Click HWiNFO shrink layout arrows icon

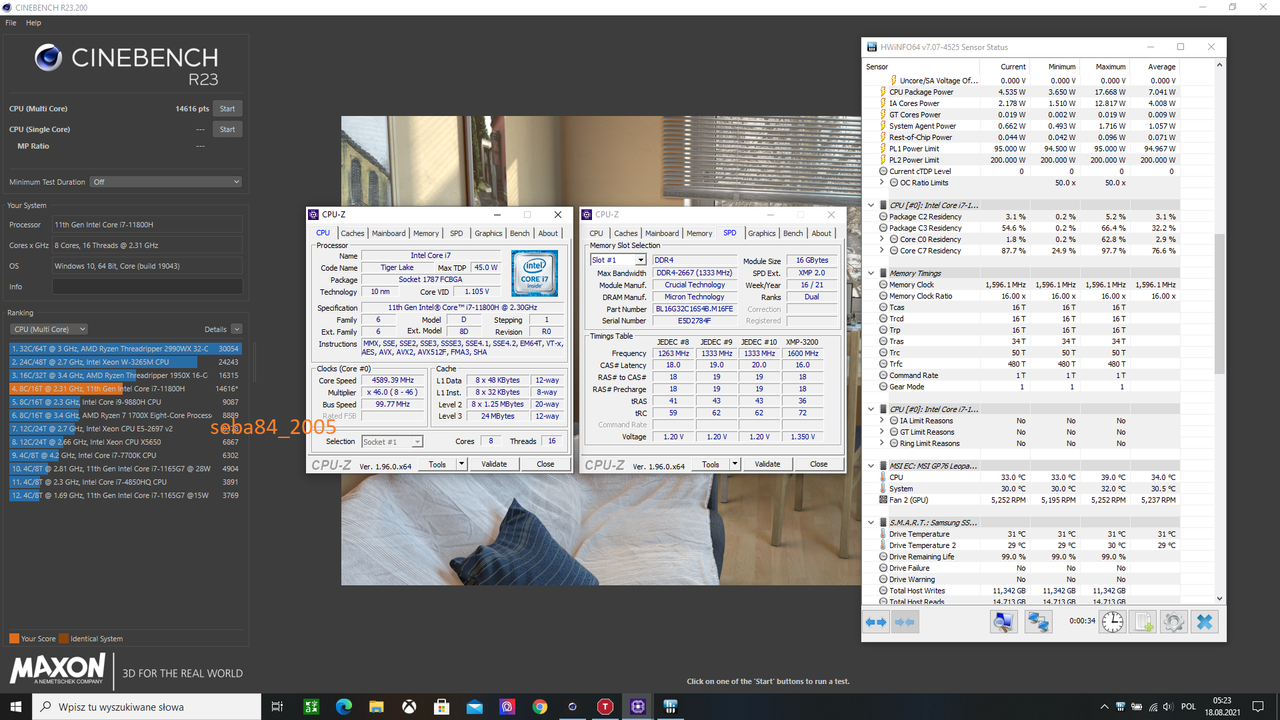905,622
